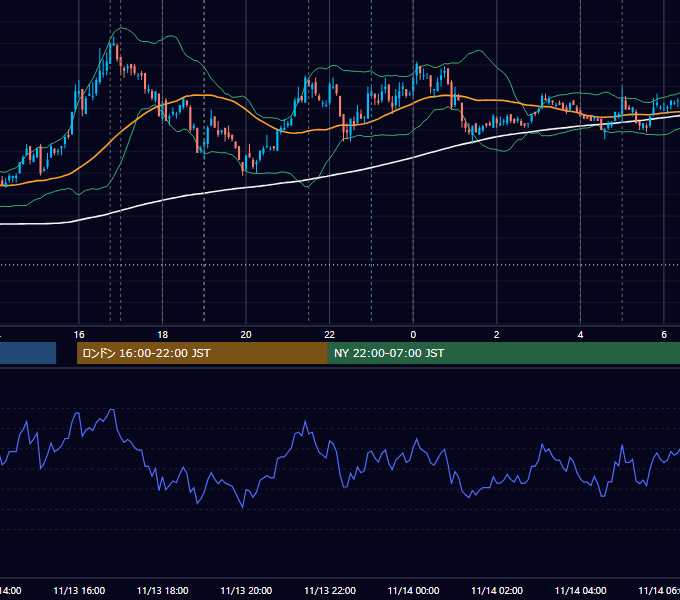This screenshot has width=680, height=600.
Task: Click the hour label 22 on price axis
Action: pyautogui.click(x=330, y=335)
